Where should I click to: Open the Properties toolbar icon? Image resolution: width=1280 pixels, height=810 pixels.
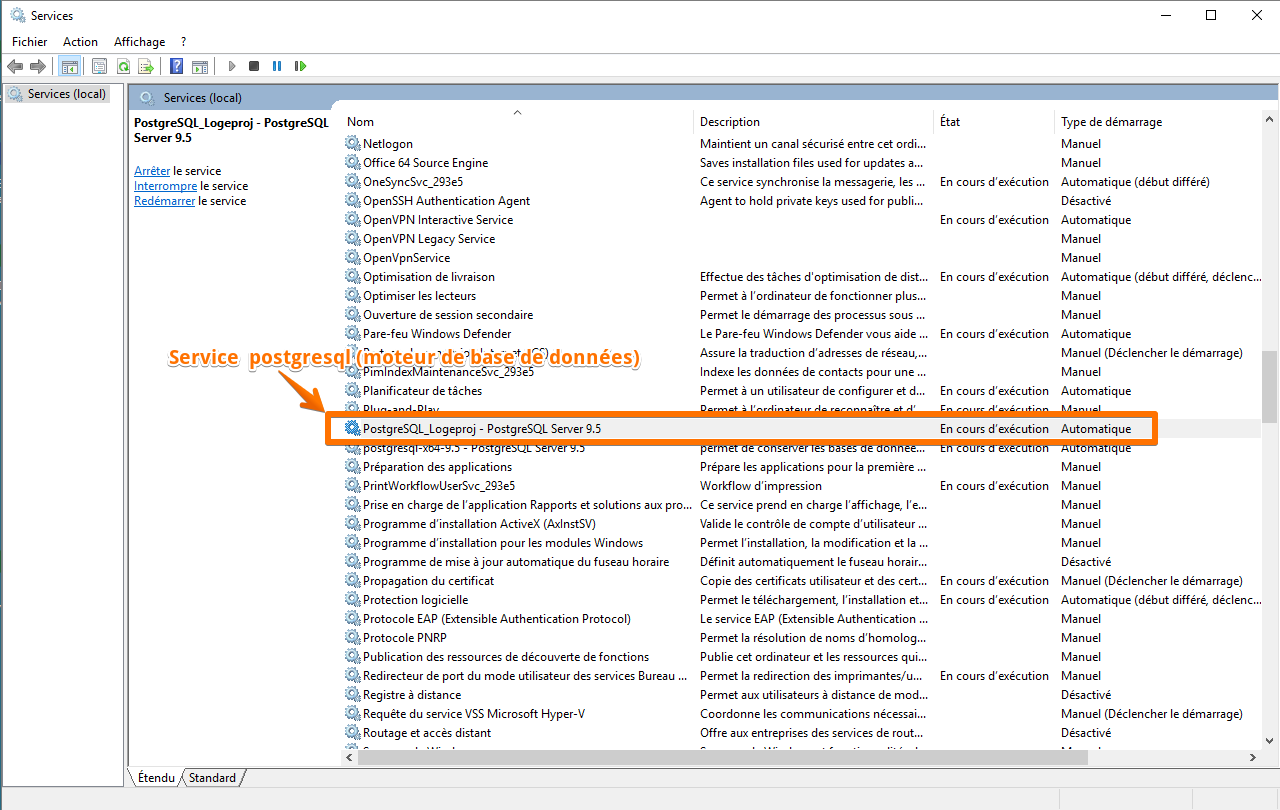pos(99,66)
